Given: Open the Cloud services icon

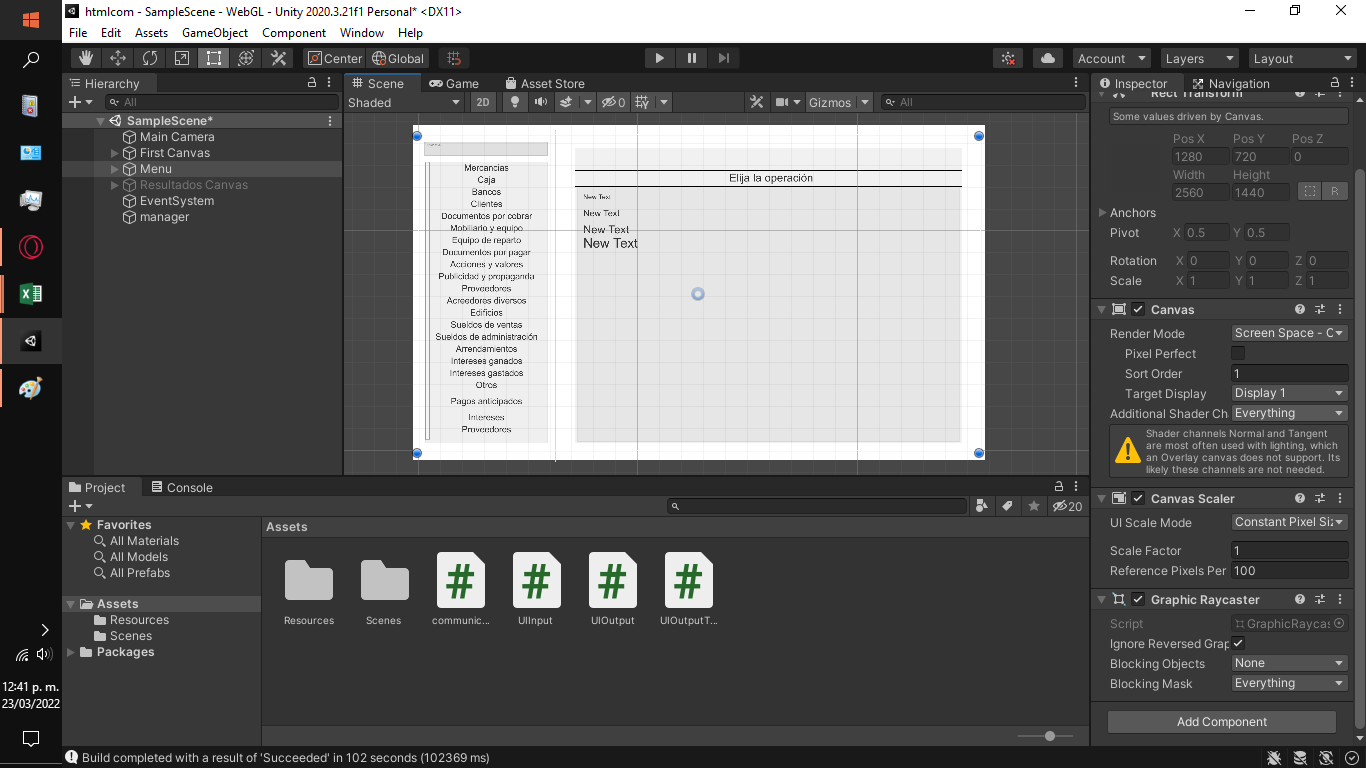Looking at the screenshot, I should tap(1047, 58).
